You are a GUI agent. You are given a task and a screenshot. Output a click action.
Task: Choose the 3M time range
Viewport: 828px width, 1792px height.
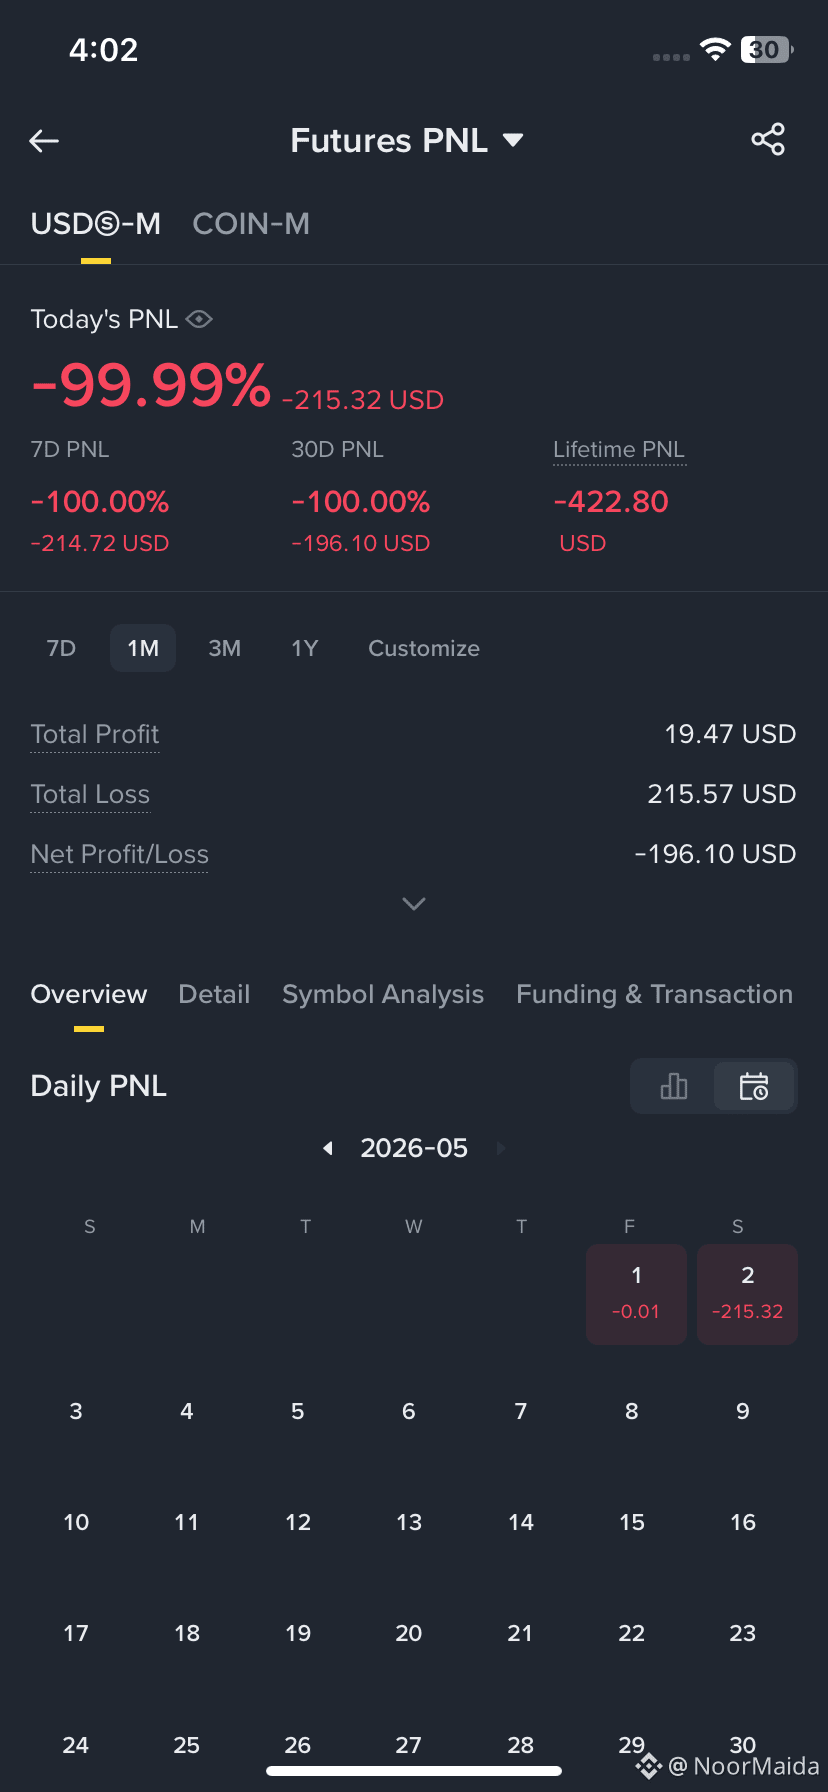tap(225, 648)
